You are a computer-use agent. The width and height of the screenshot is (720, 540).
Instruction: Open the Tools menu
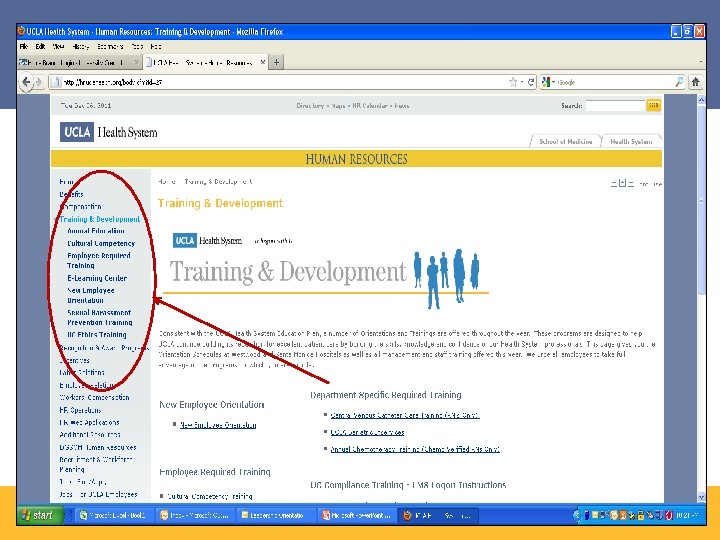pos(137,46)
